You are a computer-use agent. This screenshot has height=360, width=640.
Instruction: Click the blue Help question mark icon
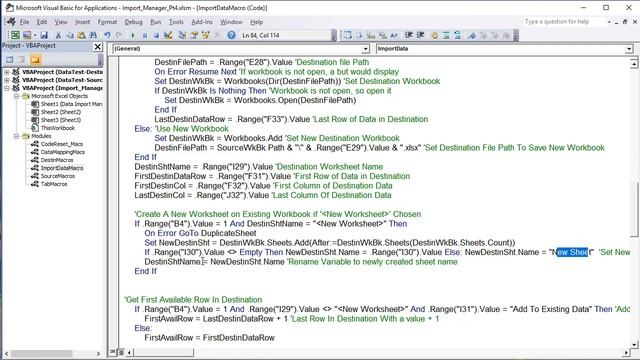pos(231,35)
